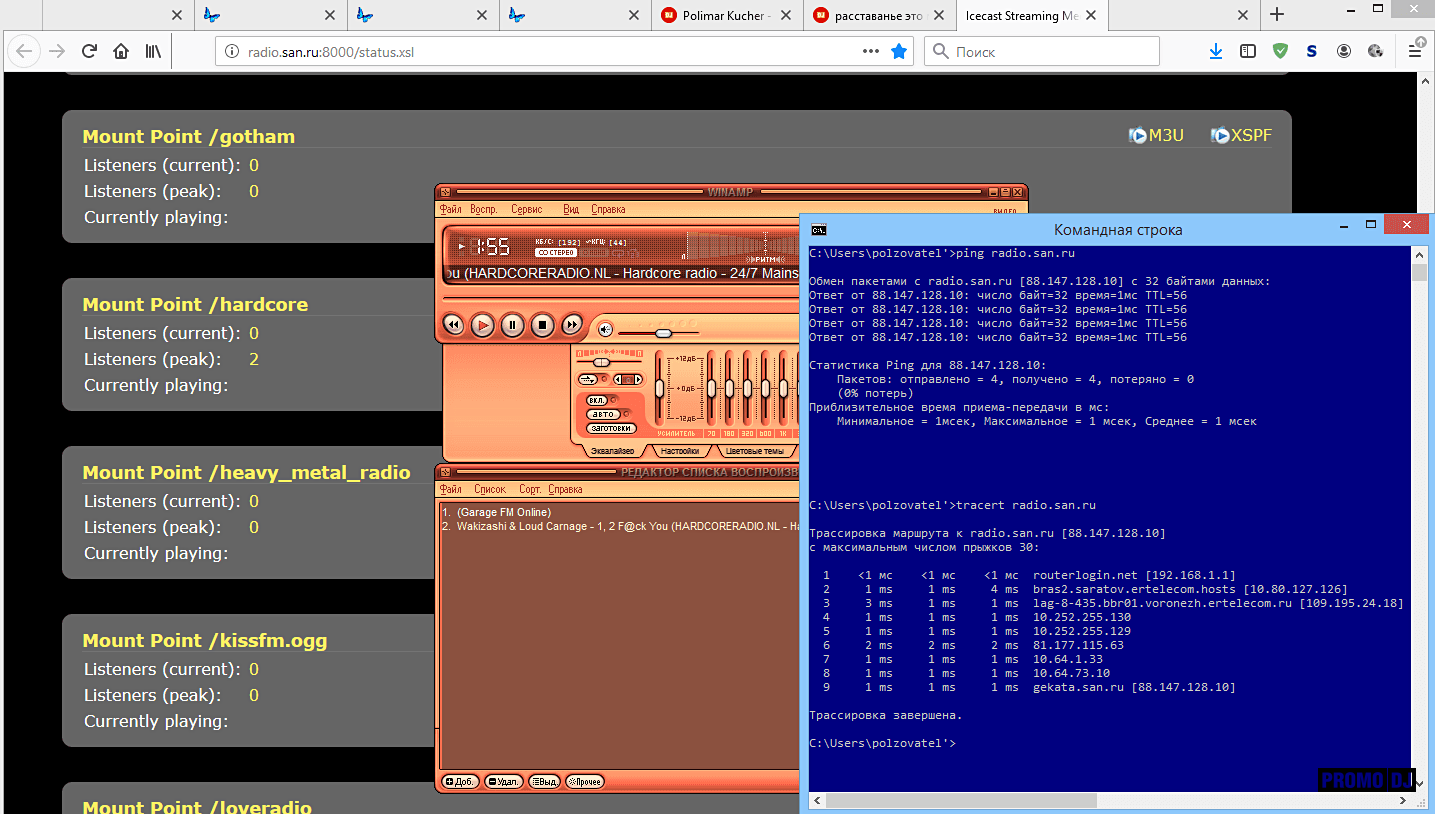Click the Firefox bookmark star icon
Image resolution: width=1435 pixels, height=814 pixels.
899,51
